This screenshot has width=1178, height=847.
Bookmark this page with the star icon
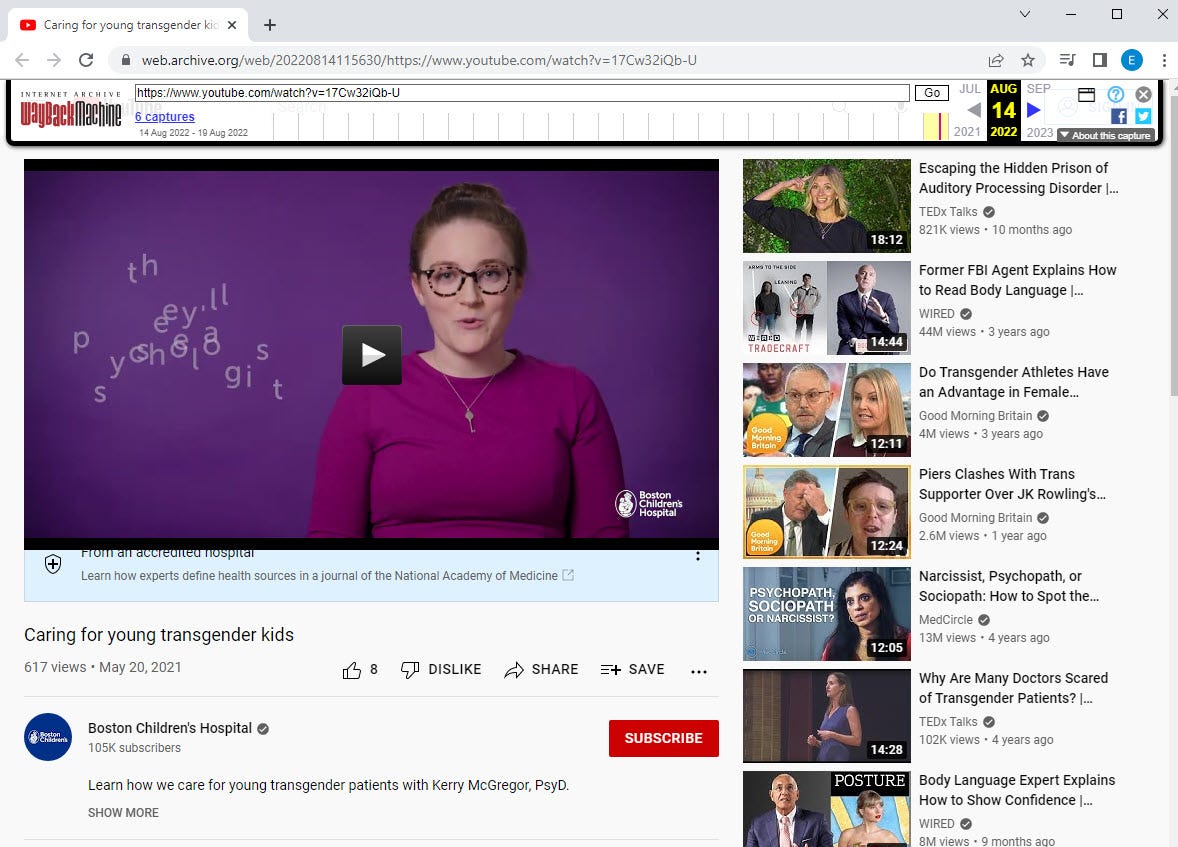tap(1028, 60)
